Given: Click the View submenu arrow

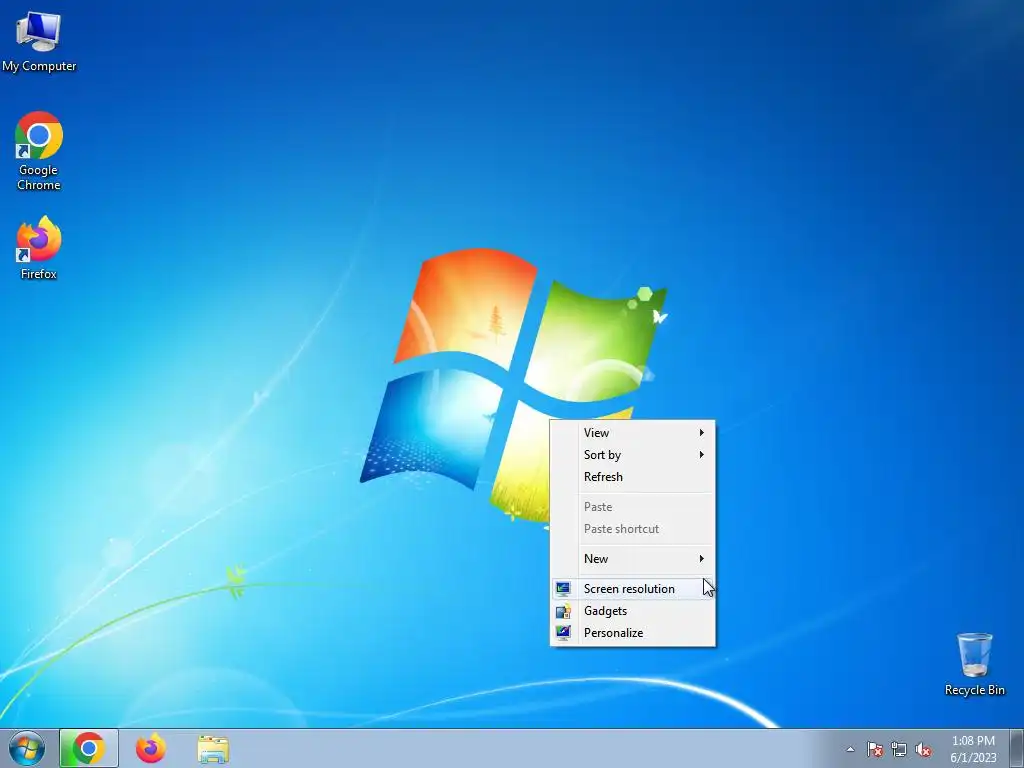Looking at the screenshot, I should tap(701, 432).
